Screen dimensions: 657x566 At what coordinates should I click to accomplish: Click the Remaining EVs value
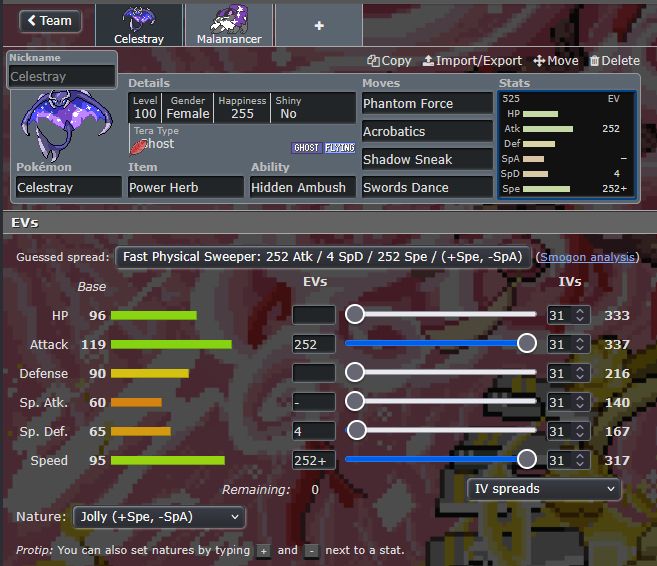coord(315,489)
